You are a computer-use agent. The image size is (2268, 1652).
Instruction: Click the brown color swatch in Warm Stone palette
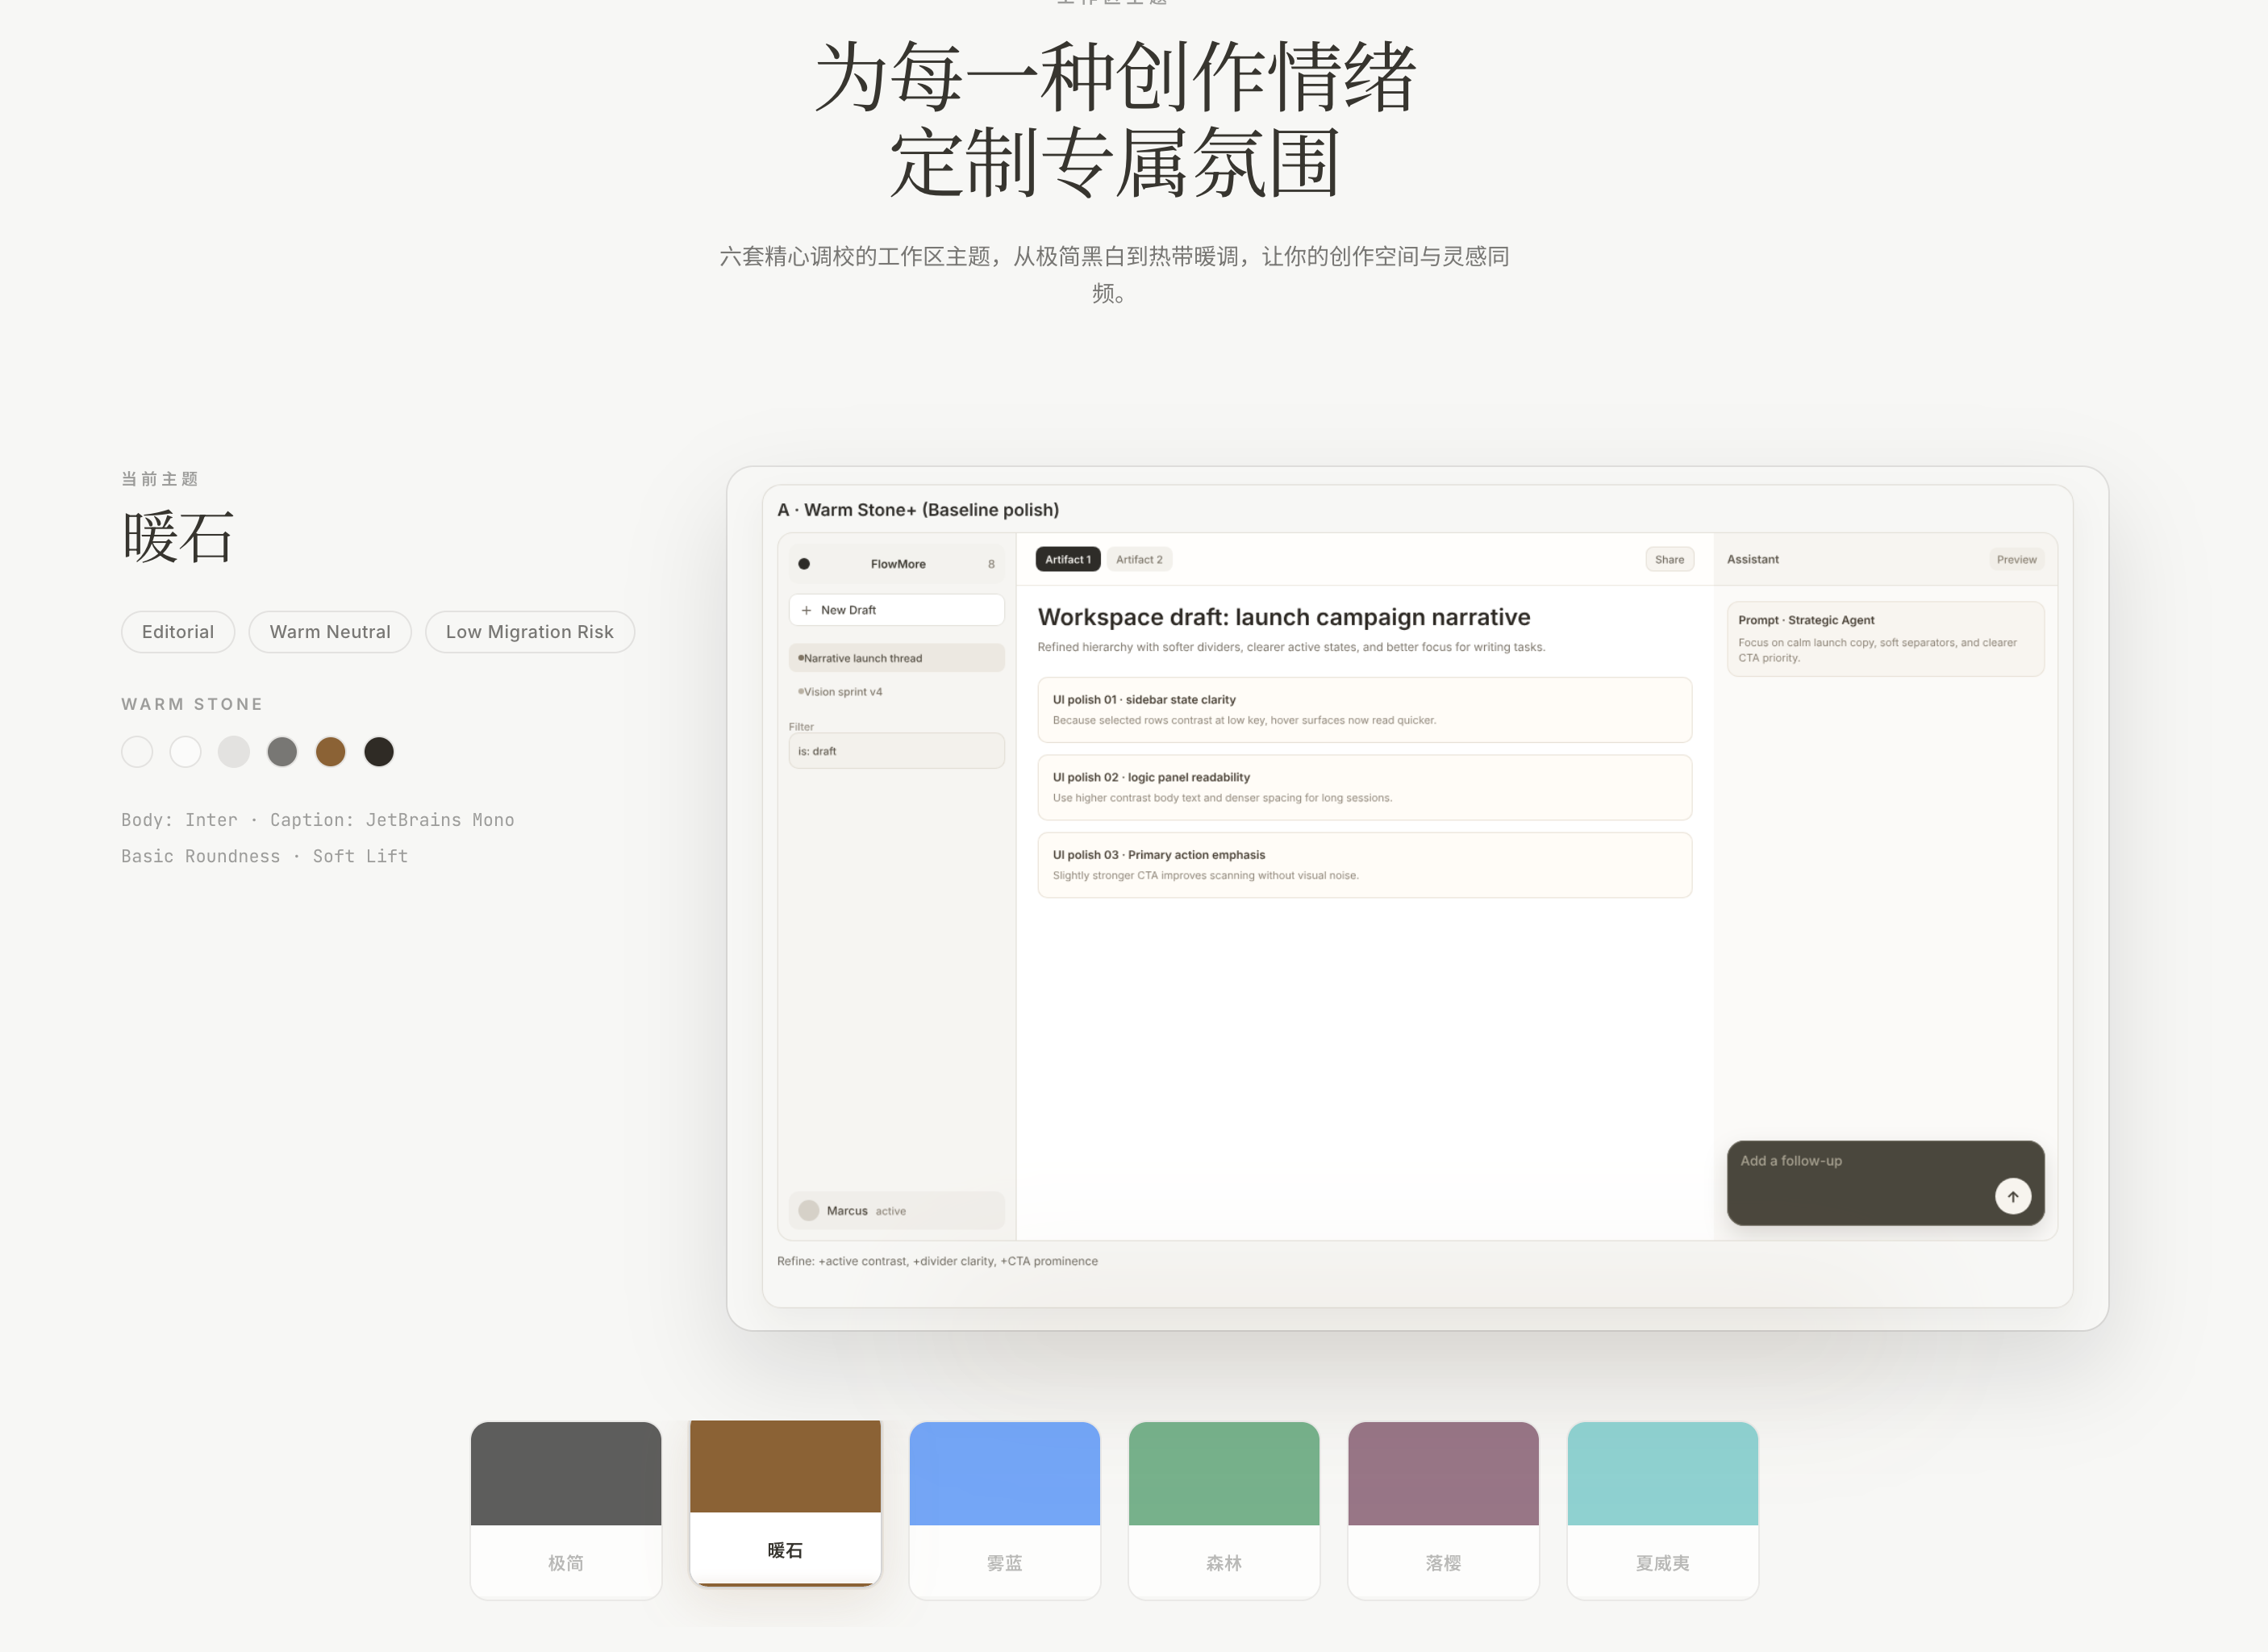pos(331,752)
